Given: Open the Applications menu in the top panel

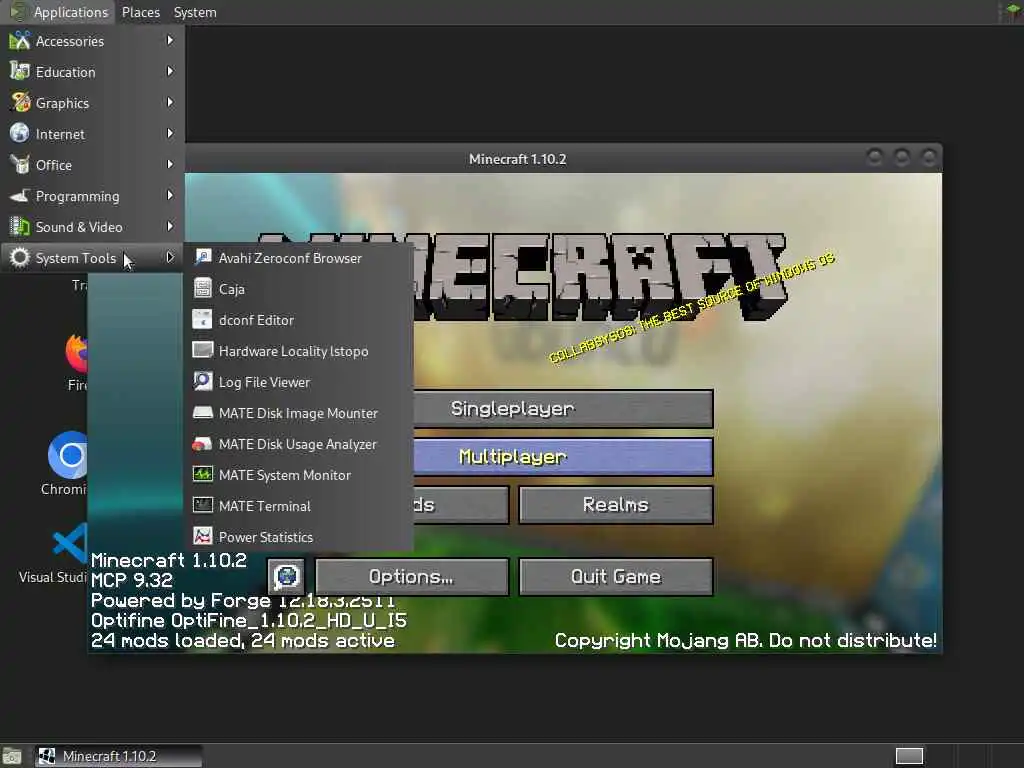Looking at the screenshot, I should pos(59,12).
